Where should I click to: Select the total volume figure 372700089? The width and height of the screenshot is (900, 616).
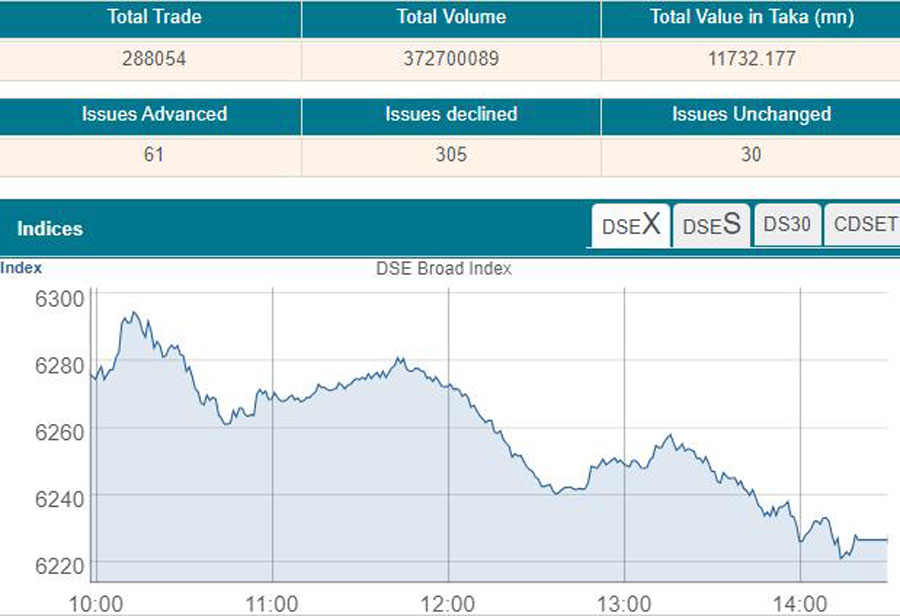coord(451,59)
